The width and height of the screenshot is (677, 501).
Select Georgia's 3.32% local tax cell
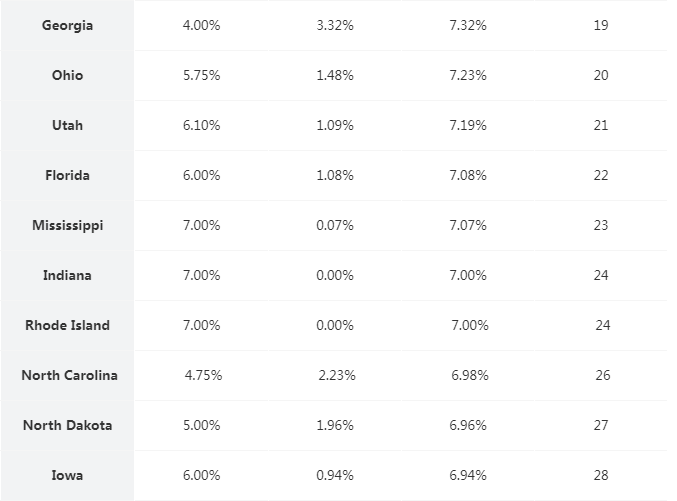335,26
